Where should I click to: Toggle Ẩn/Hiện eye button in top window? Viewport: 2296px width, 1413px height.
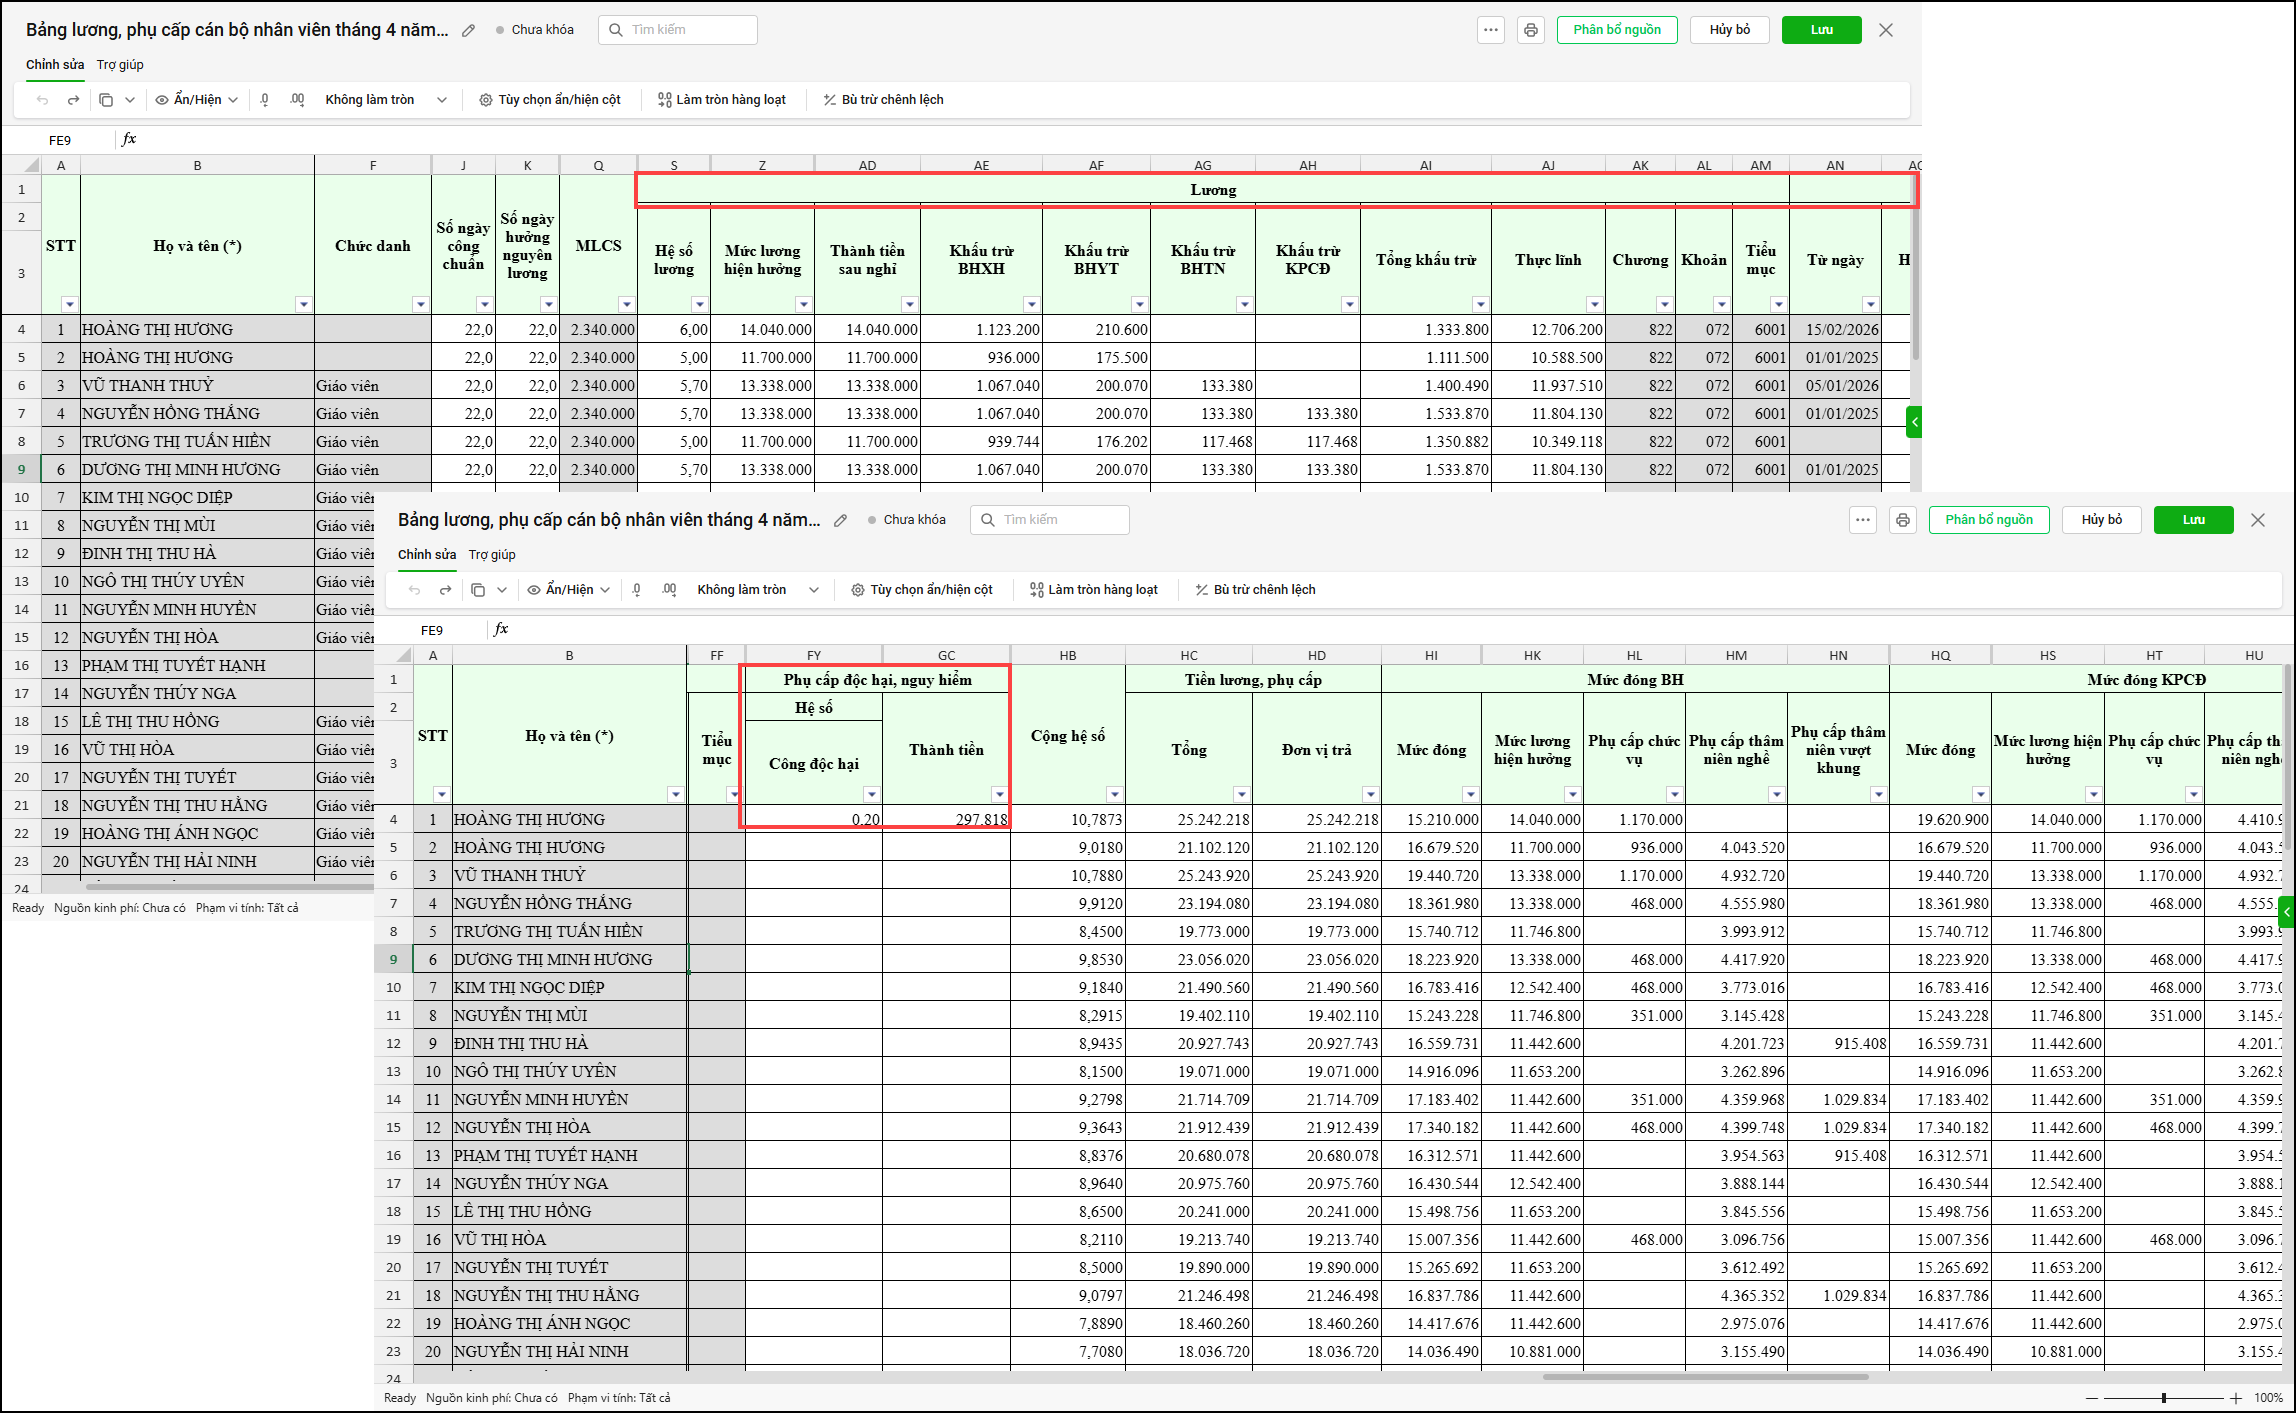[x=197, y=100]
